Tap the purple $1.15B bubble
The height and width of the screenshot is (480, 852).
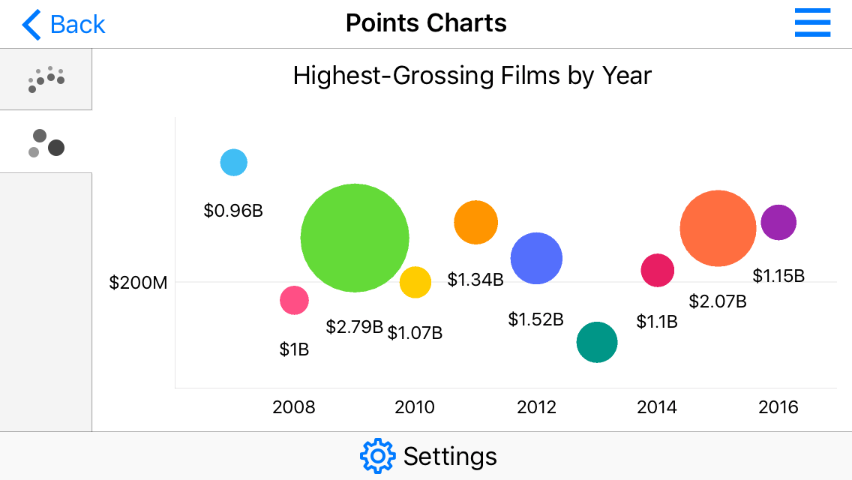tap(778, 222)
